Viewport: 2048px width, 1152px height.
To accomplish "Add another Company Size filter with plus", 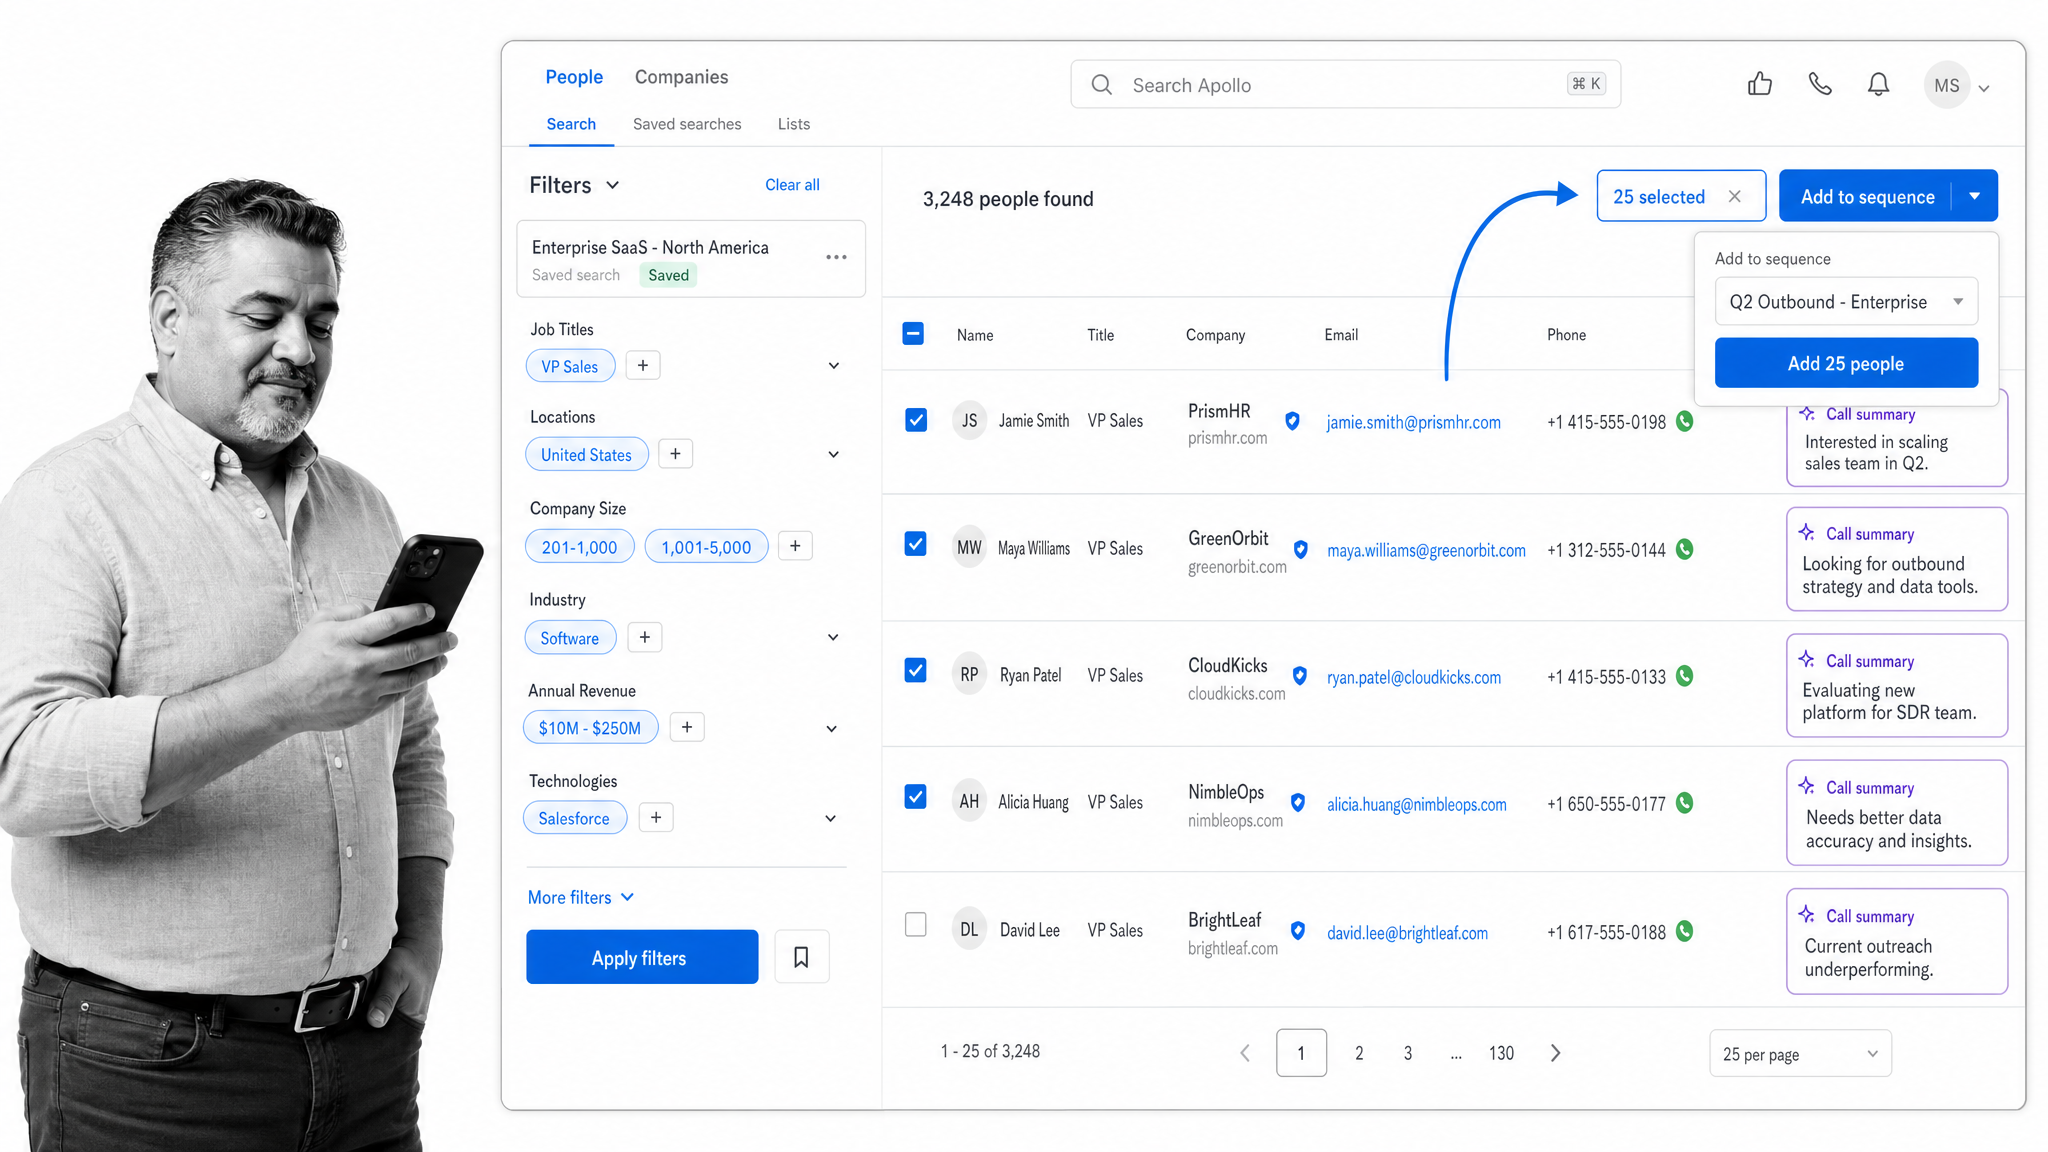I will (795, 546).
